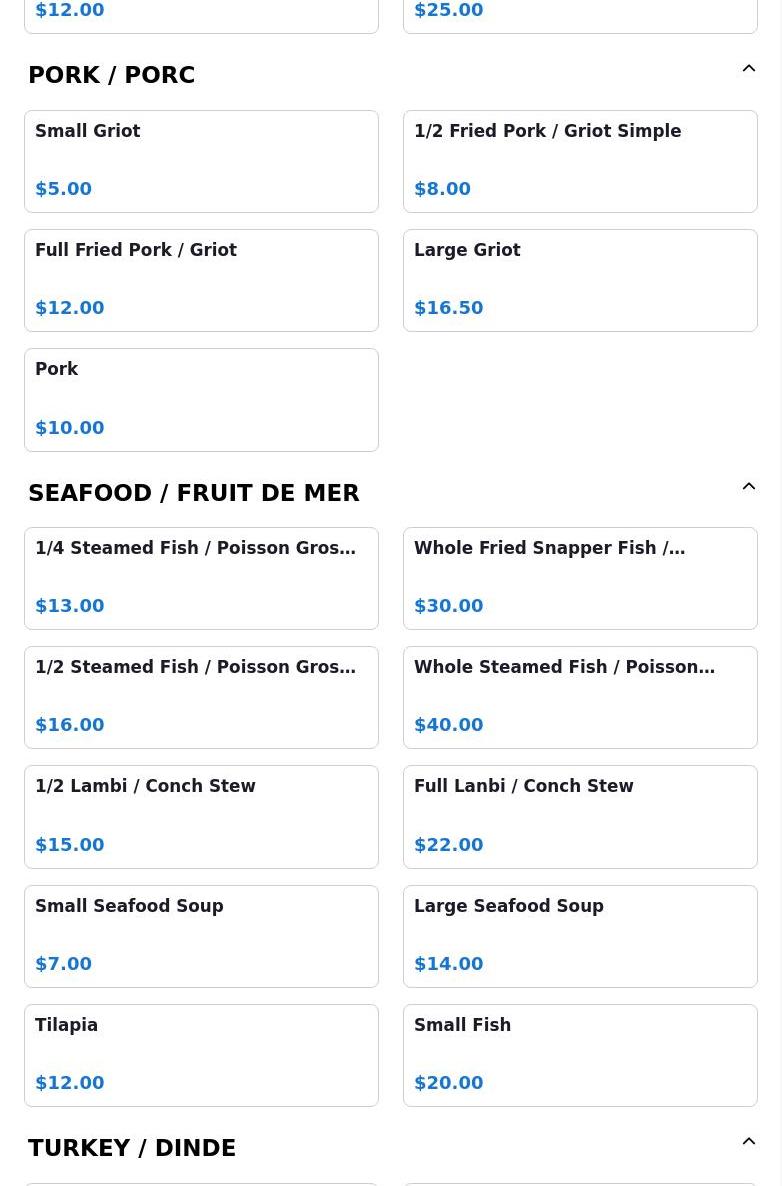Select the Small Griot item
This screenshot has width=782, height=1186.
click(201, 161)
